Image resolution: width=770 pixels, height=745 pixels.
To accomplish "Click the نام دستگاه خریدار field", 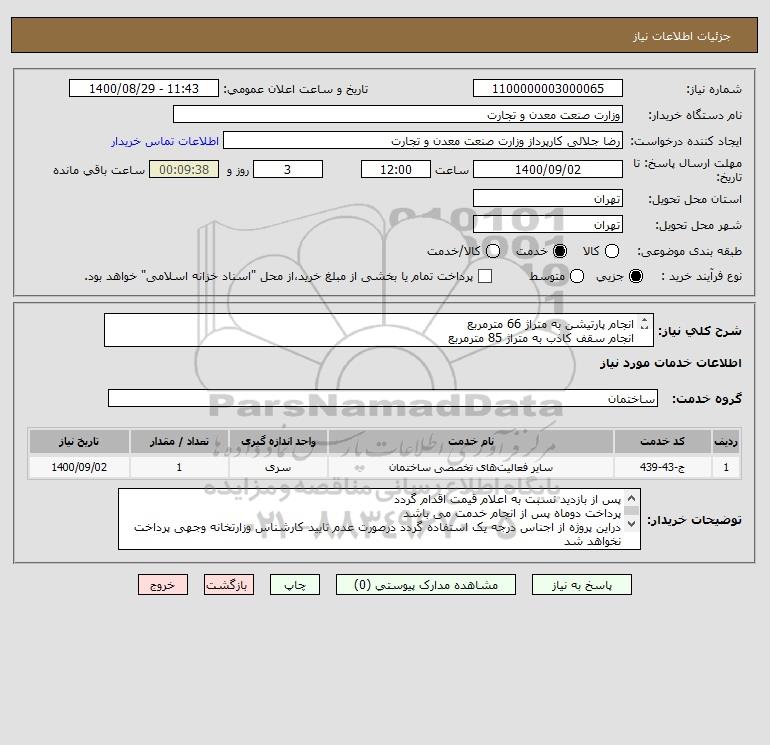I will point(398,114).
